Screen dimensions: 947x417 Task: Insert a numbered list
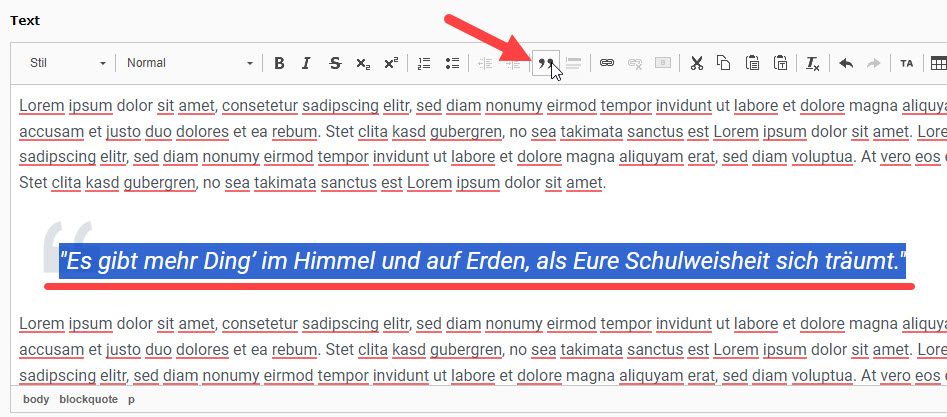point(424,63)
